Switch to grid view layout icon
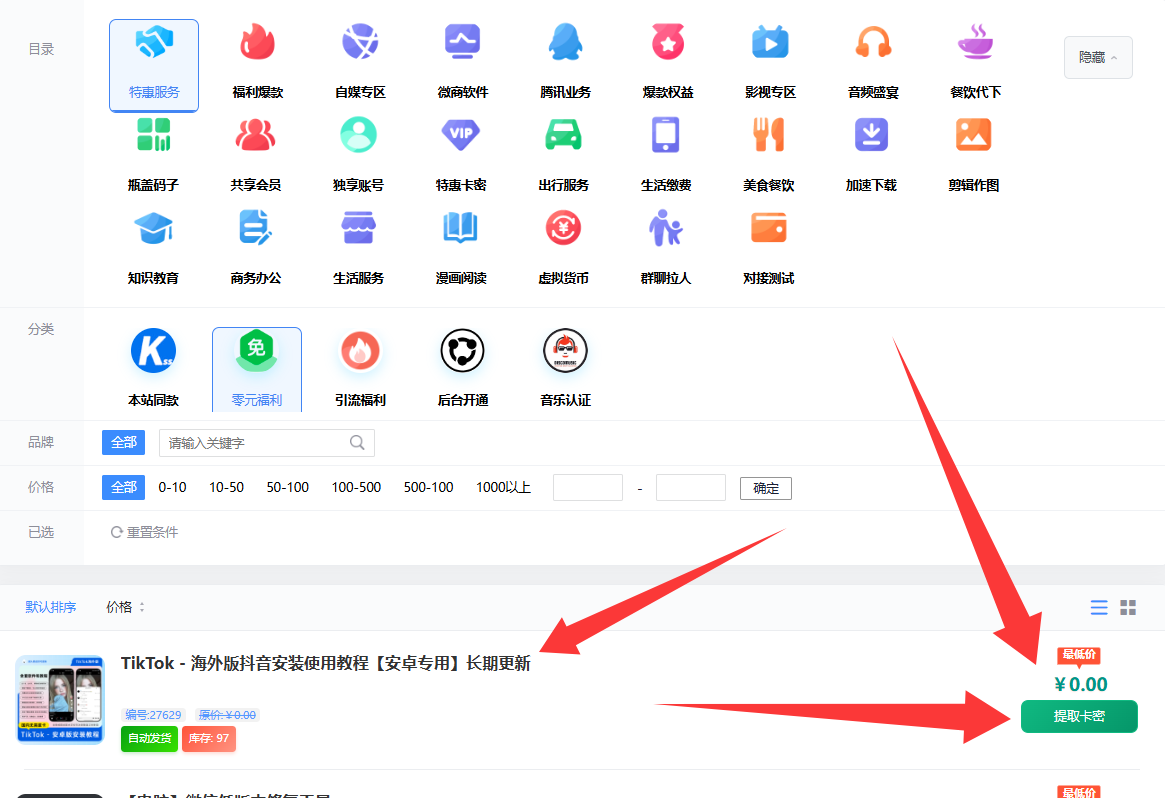The height and width of the screenshot is (798, 1165). tap(1128, 608)
